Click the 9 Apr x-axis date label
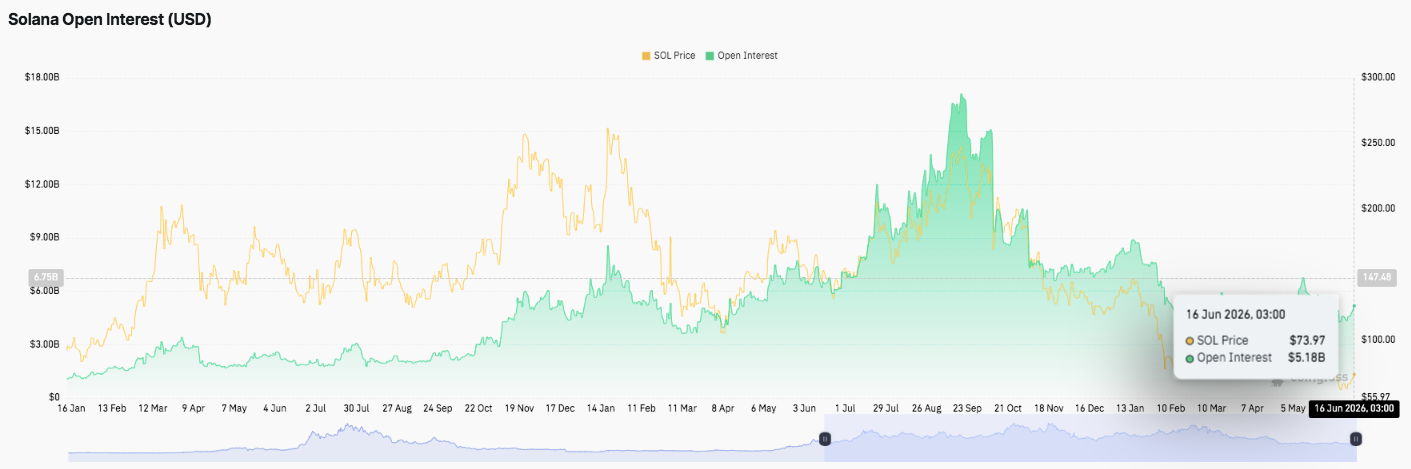The image size is (1411, 469). click(193, 409)
